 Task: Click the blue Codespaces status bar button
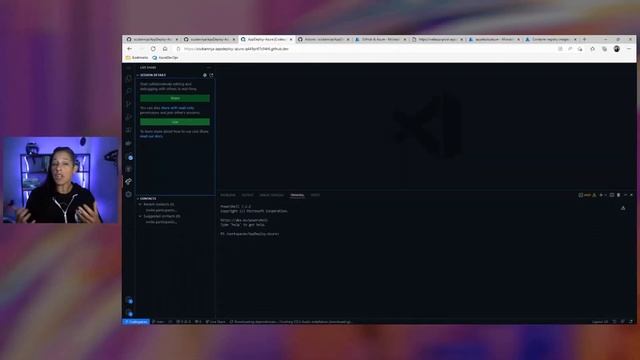coord(136,322)
